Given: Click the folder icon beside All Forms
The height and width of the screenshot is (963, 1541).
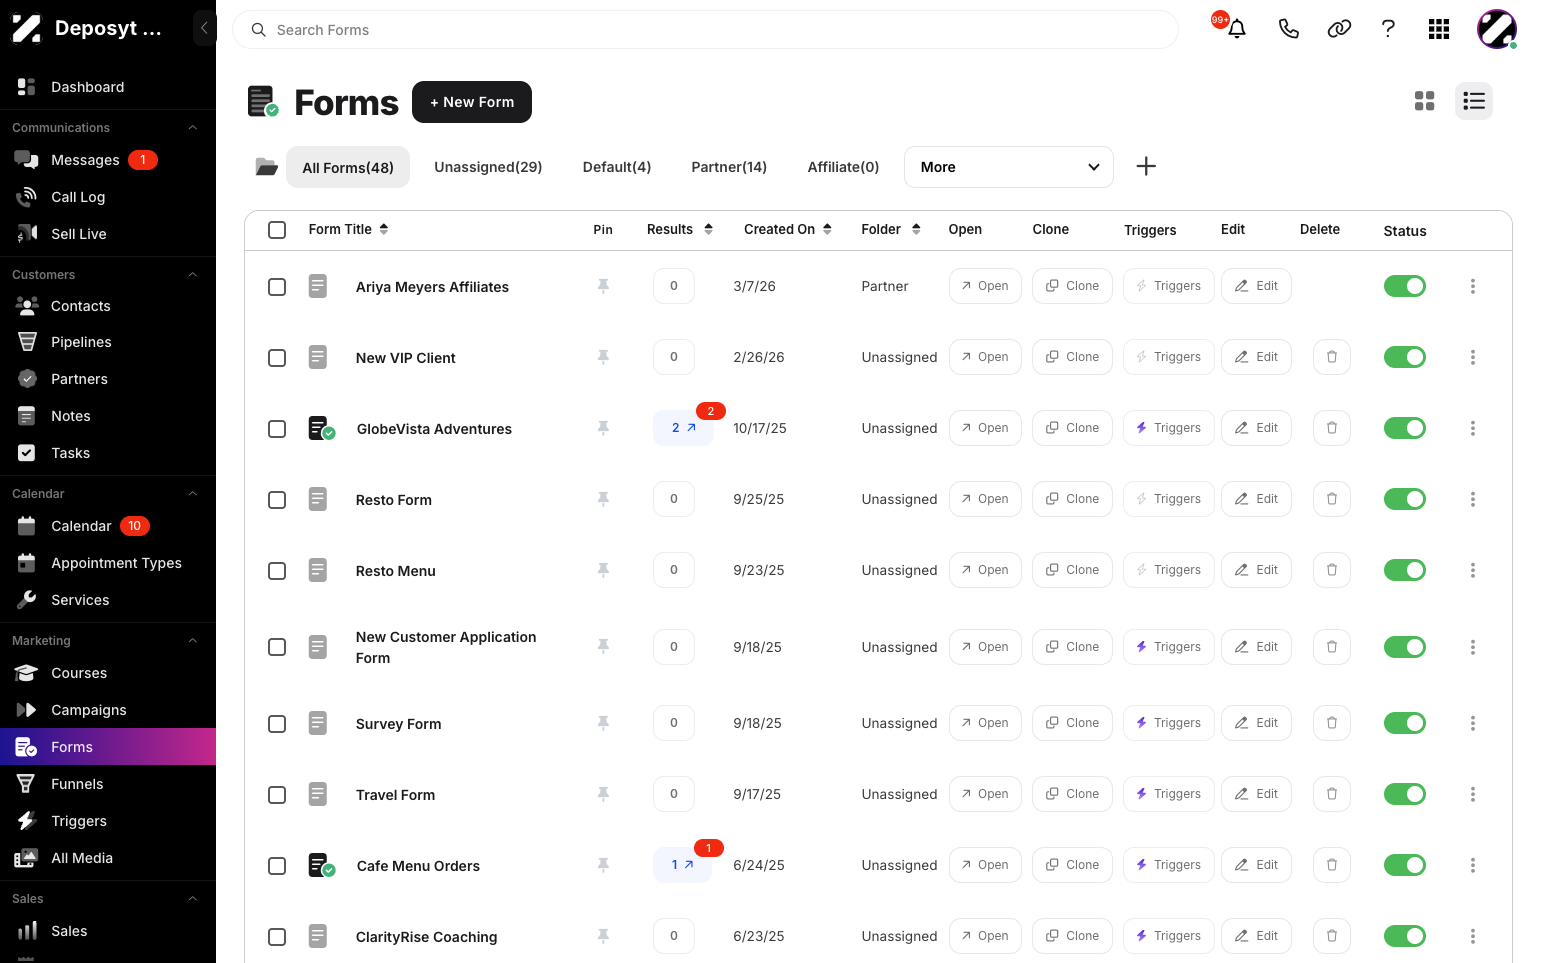Looking at the screenshot, I should (266, 167).
